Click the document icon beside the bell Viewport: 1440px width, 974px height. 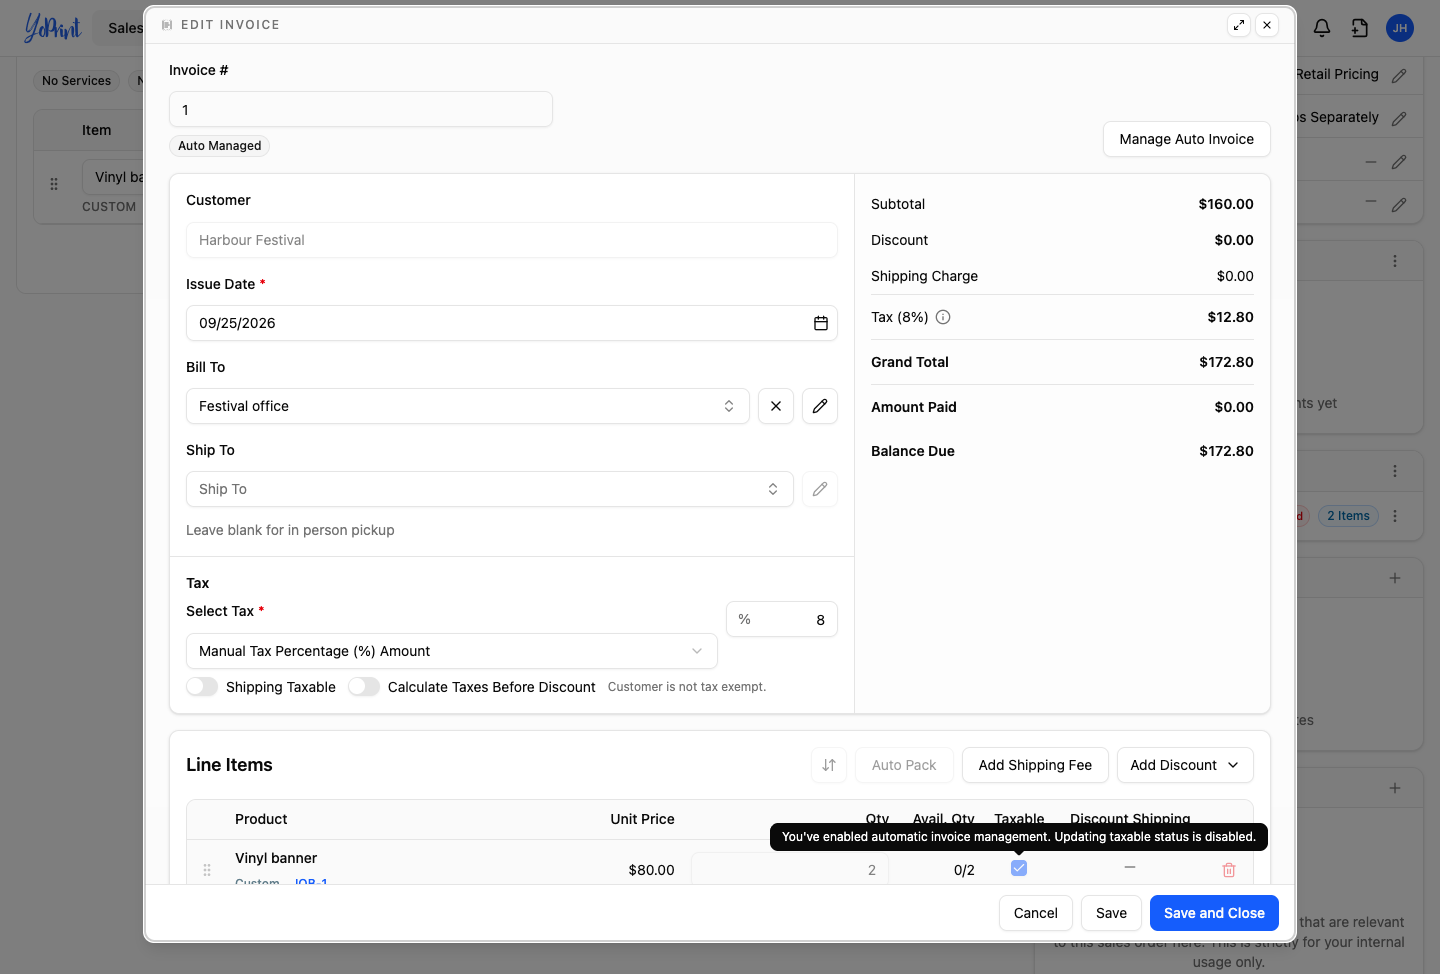[1360, 28]
